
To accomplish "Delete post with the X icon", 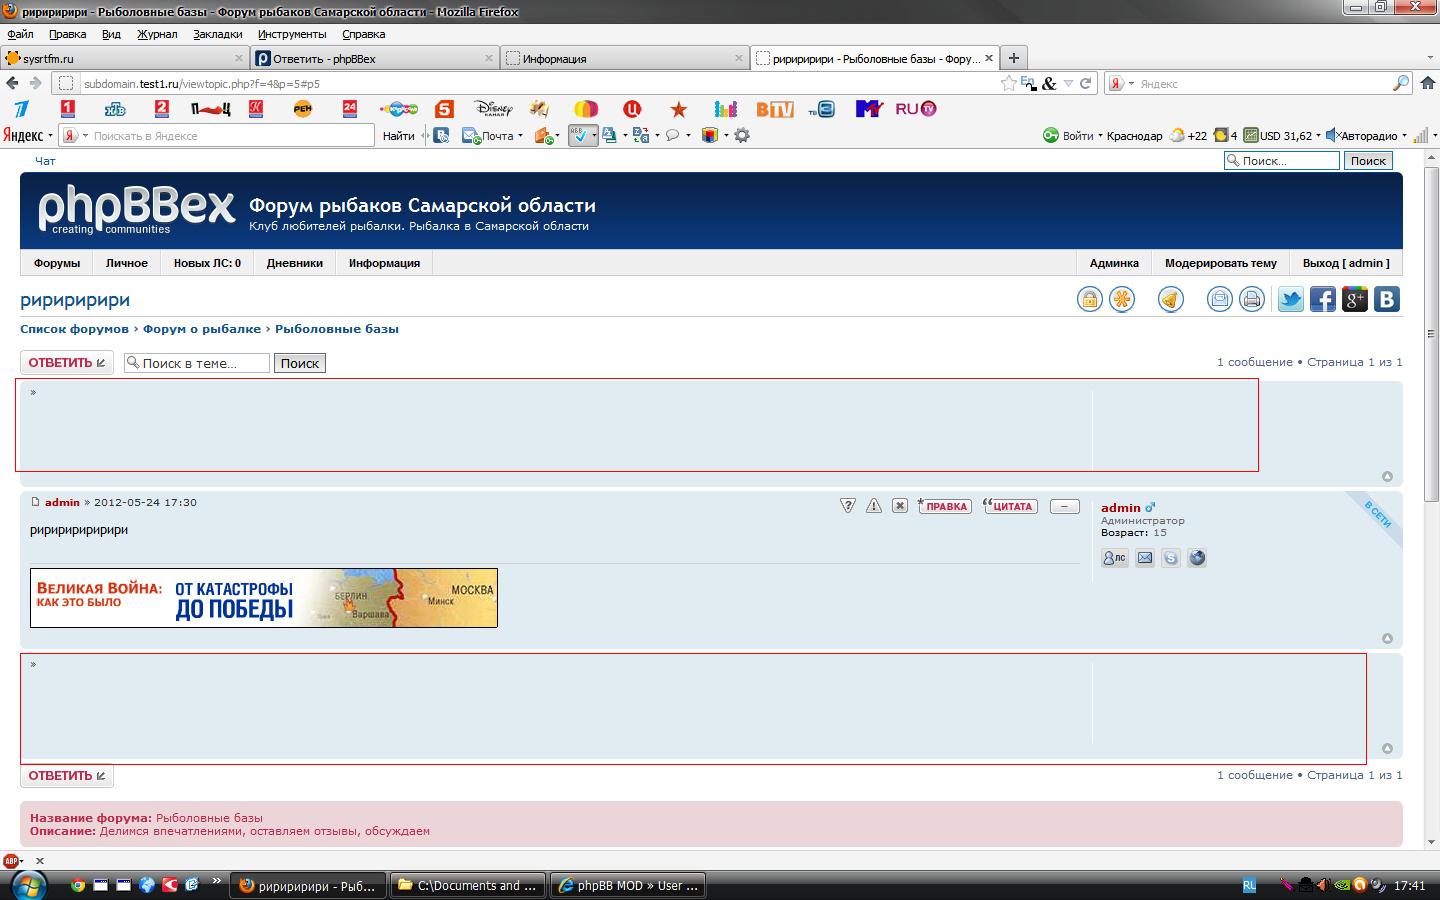I will 899,506.
